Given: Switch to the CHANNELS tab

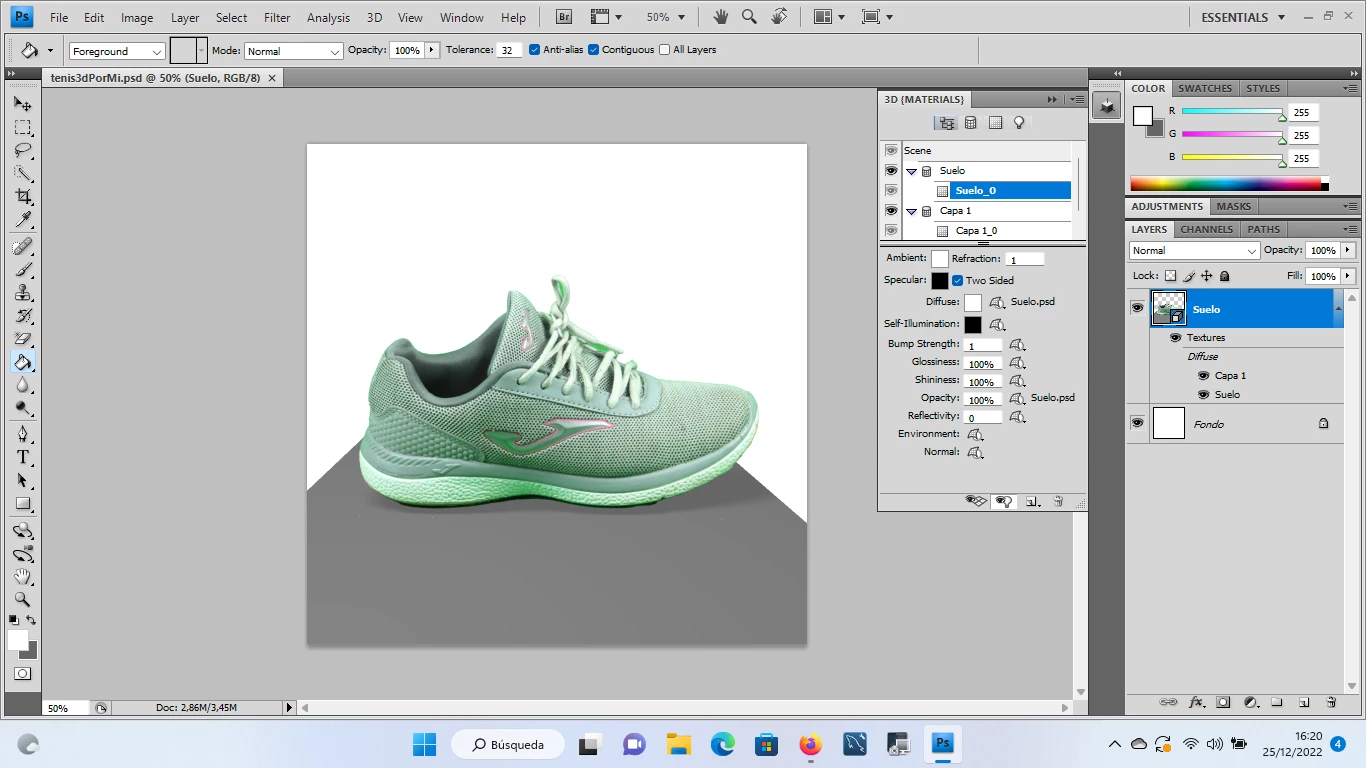Looking at the screenshot, I should [x=1207, y=229].
